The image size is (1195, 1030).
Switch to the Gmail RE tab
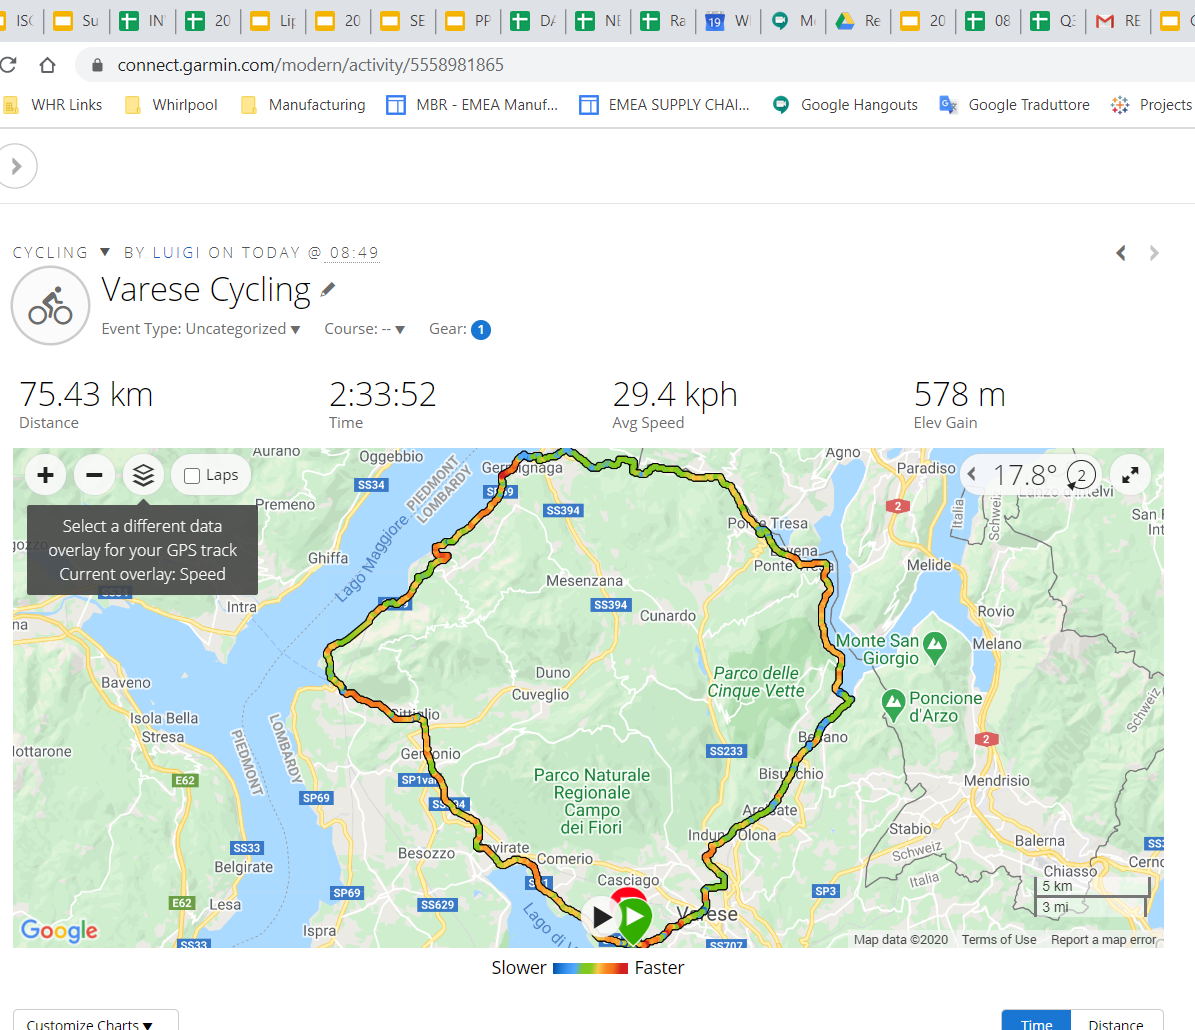[x=1118, y=21]
